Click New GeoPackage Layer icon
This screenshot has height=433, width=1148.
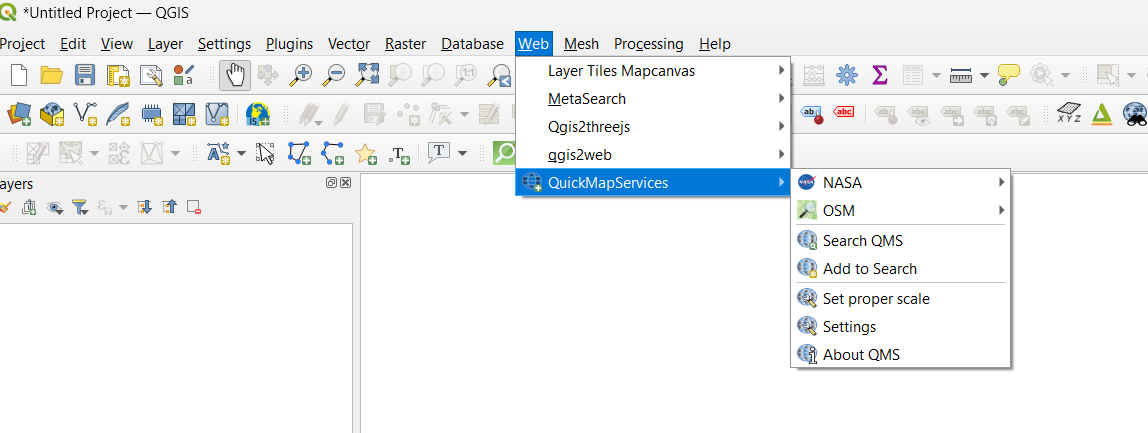pyautogui.click(x=52, y=113)
